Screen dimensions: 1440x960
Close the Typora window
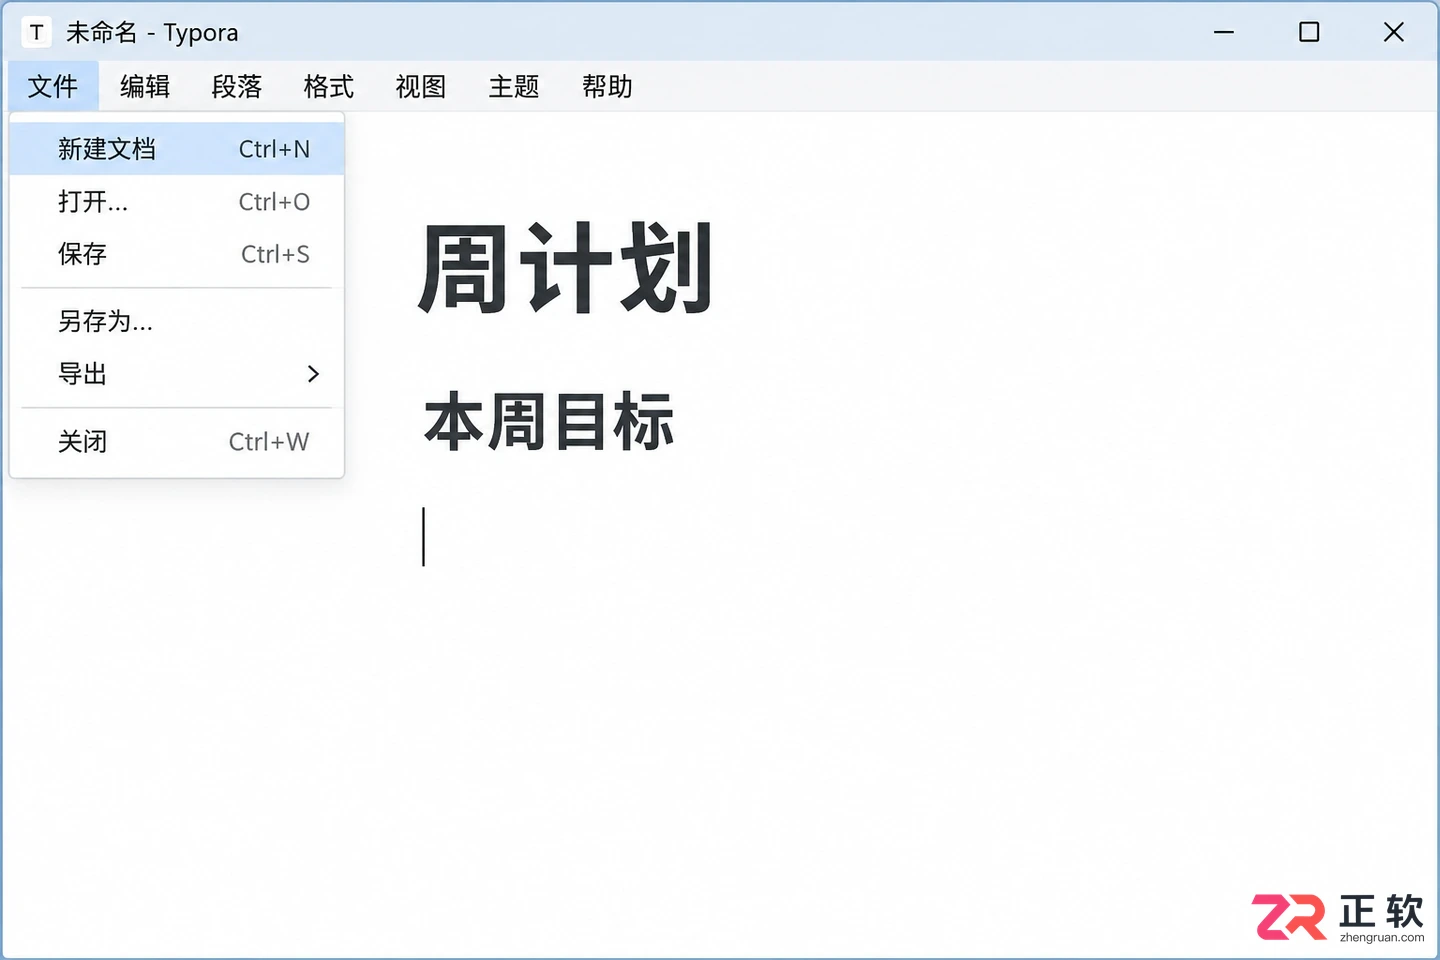point(1394,32)
